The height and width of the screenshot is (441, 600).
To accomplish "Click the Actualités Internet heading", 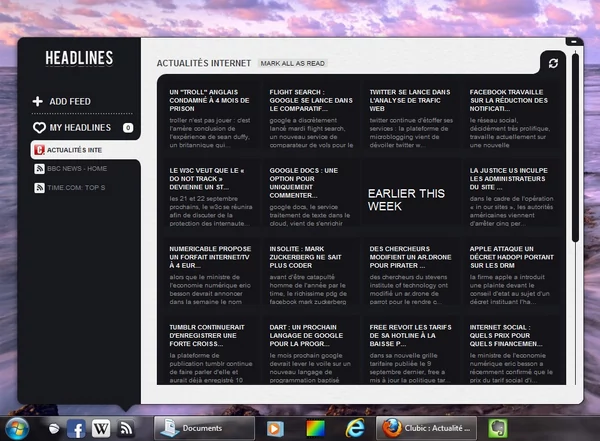I will 204,63.
